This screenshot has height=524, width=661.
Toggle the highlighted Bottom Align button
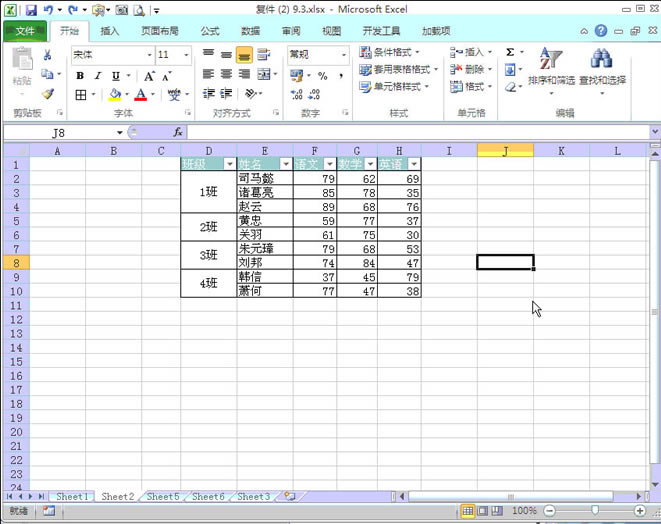coord(244,55)
